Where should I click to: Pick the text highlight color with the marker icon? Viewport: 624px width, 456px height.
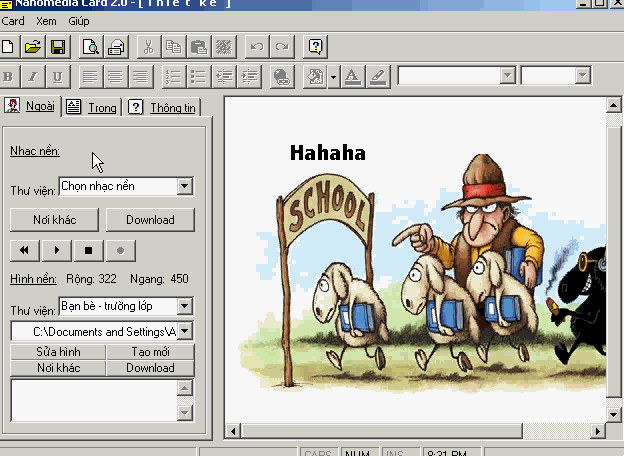click(x=378, y=76)
